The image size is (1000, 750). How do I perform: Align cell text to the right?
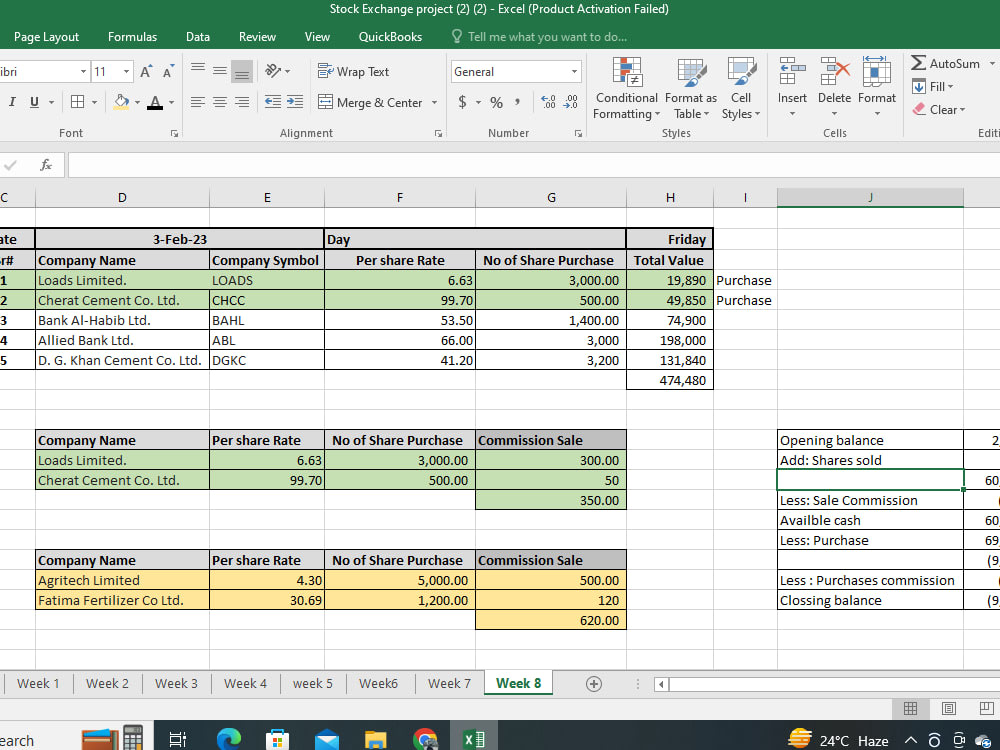pyautogui.click(x=242, y=102)
